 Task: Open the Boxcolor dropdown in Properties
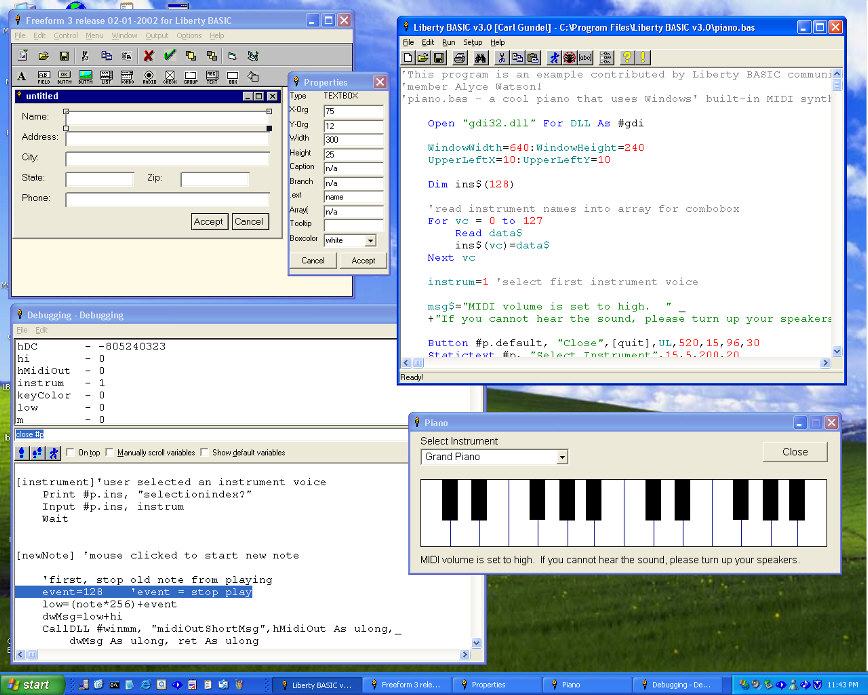pyautogui.click(x=370, y=240)
